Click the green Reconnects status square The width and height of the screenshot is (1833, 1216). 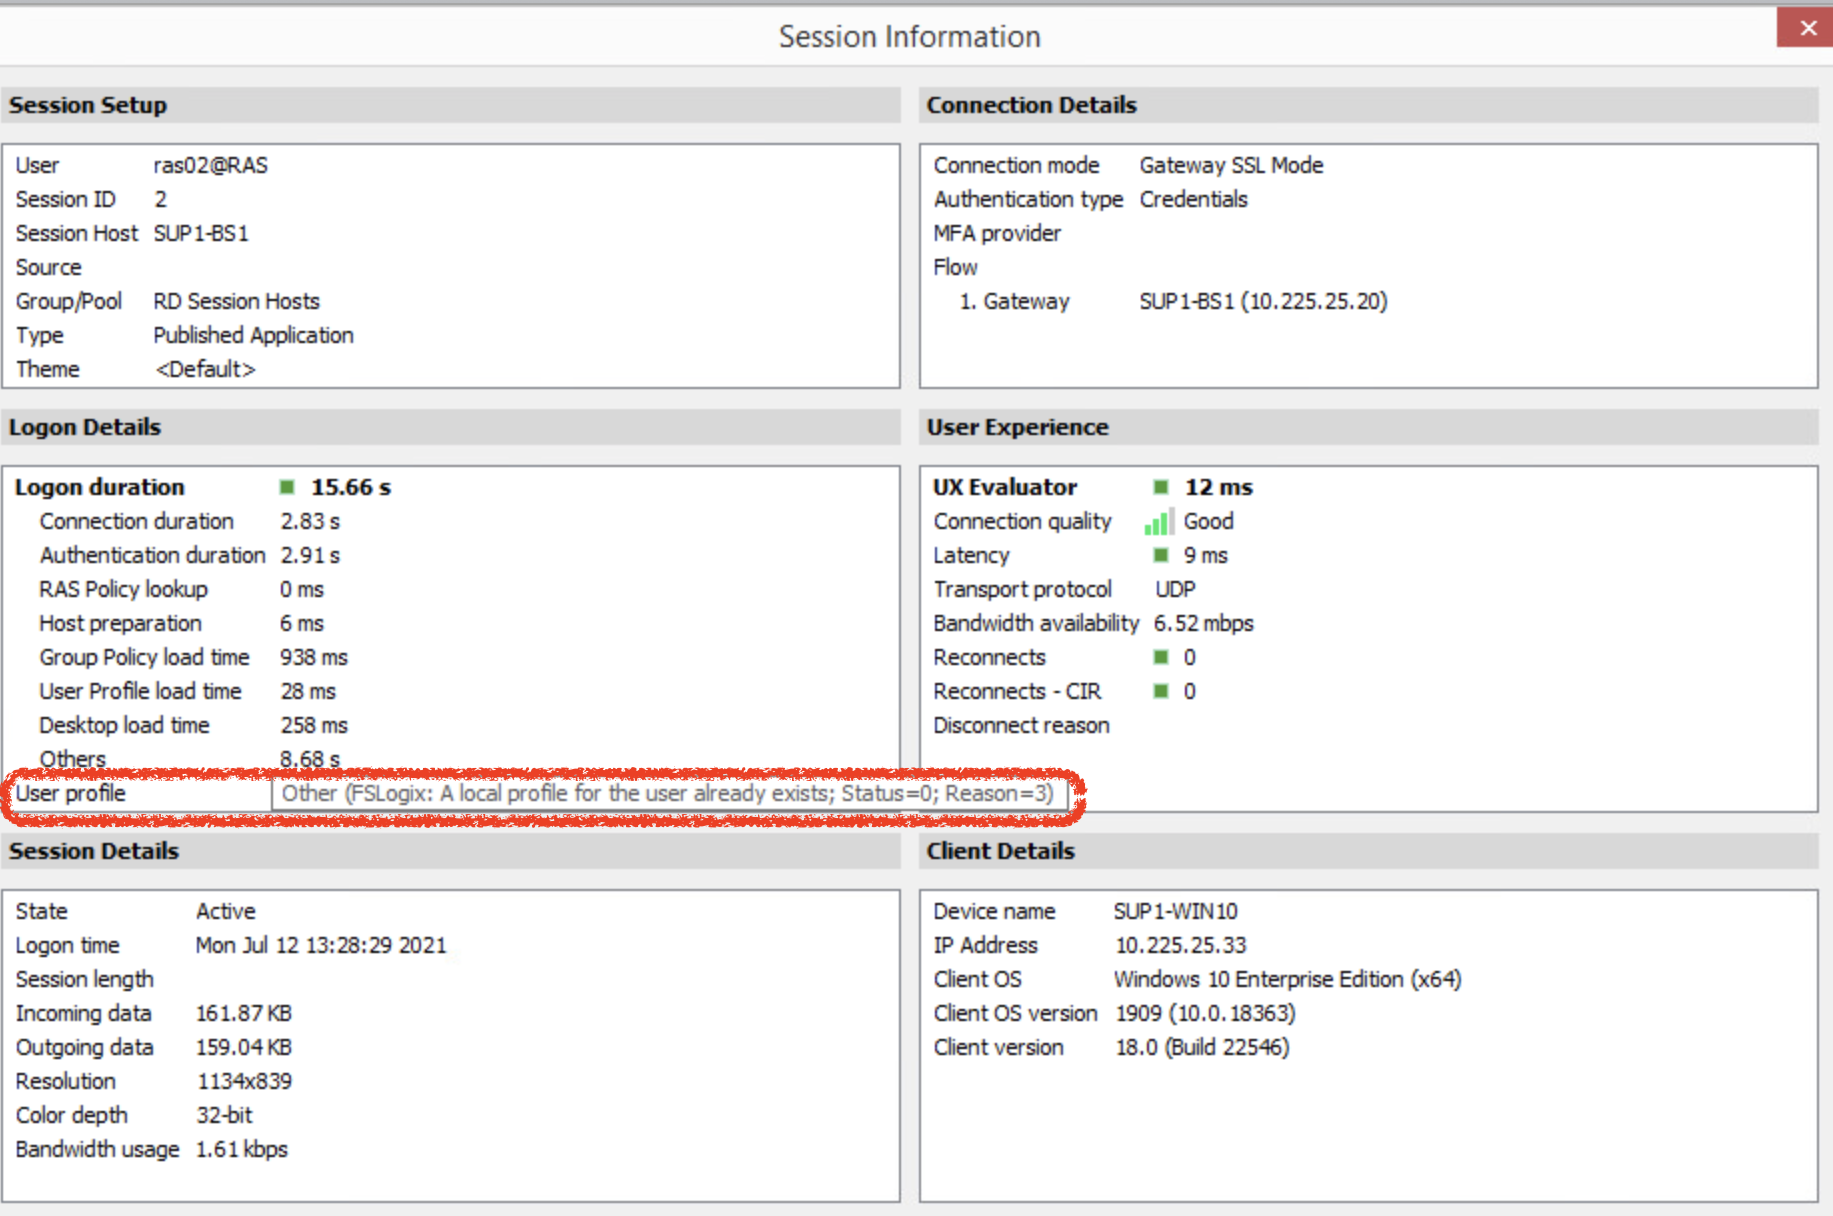tap(1160, 657)
